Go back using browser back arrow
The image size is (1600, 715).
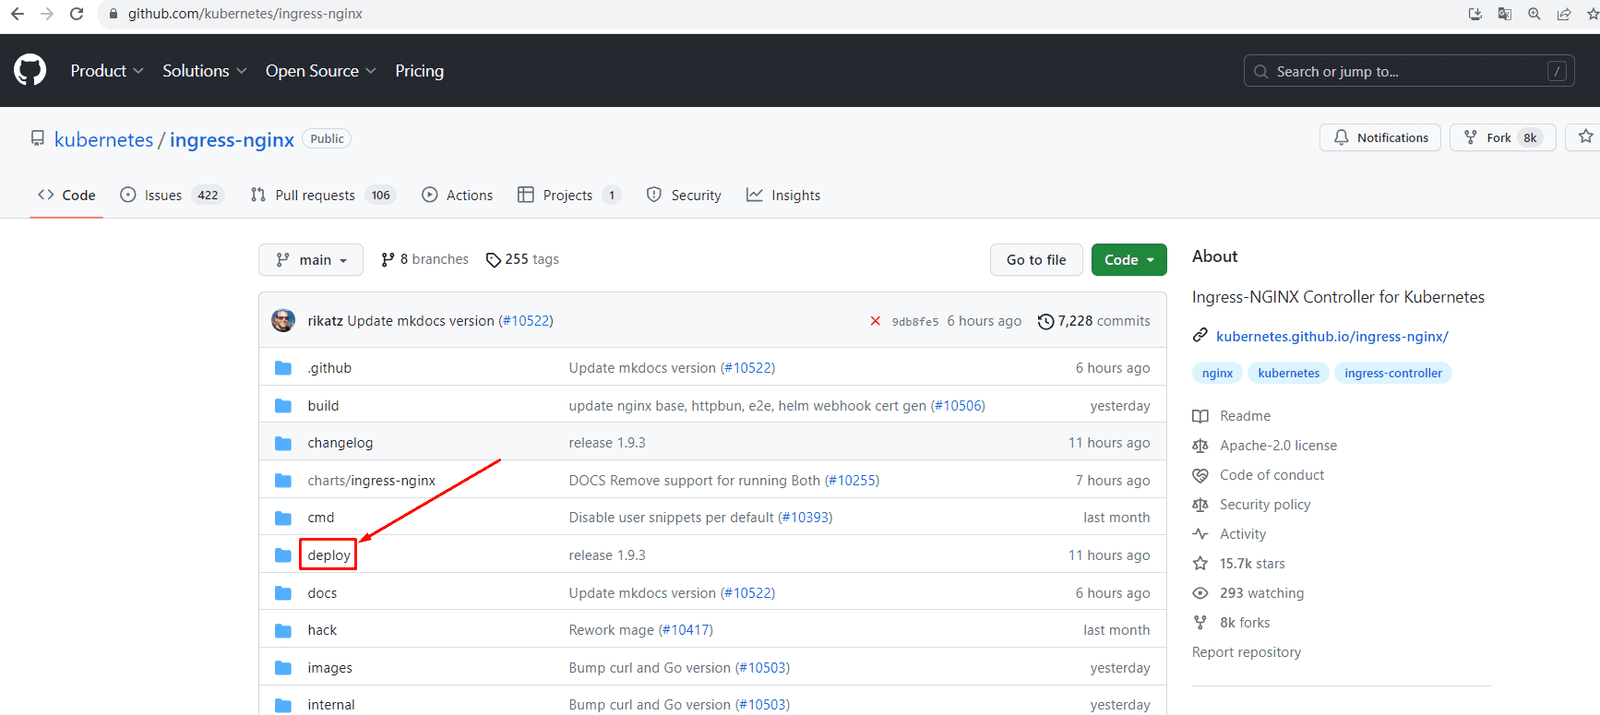click(17, 14)
